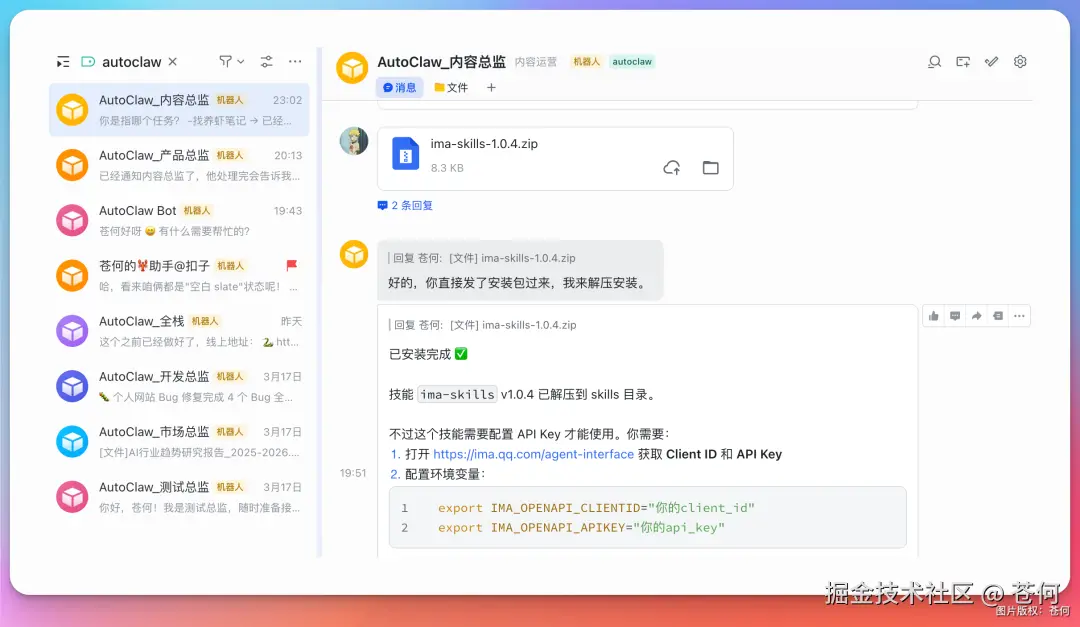Open settings via the gear icon
Screen dimensions: 1080x627
(1020, 61)
